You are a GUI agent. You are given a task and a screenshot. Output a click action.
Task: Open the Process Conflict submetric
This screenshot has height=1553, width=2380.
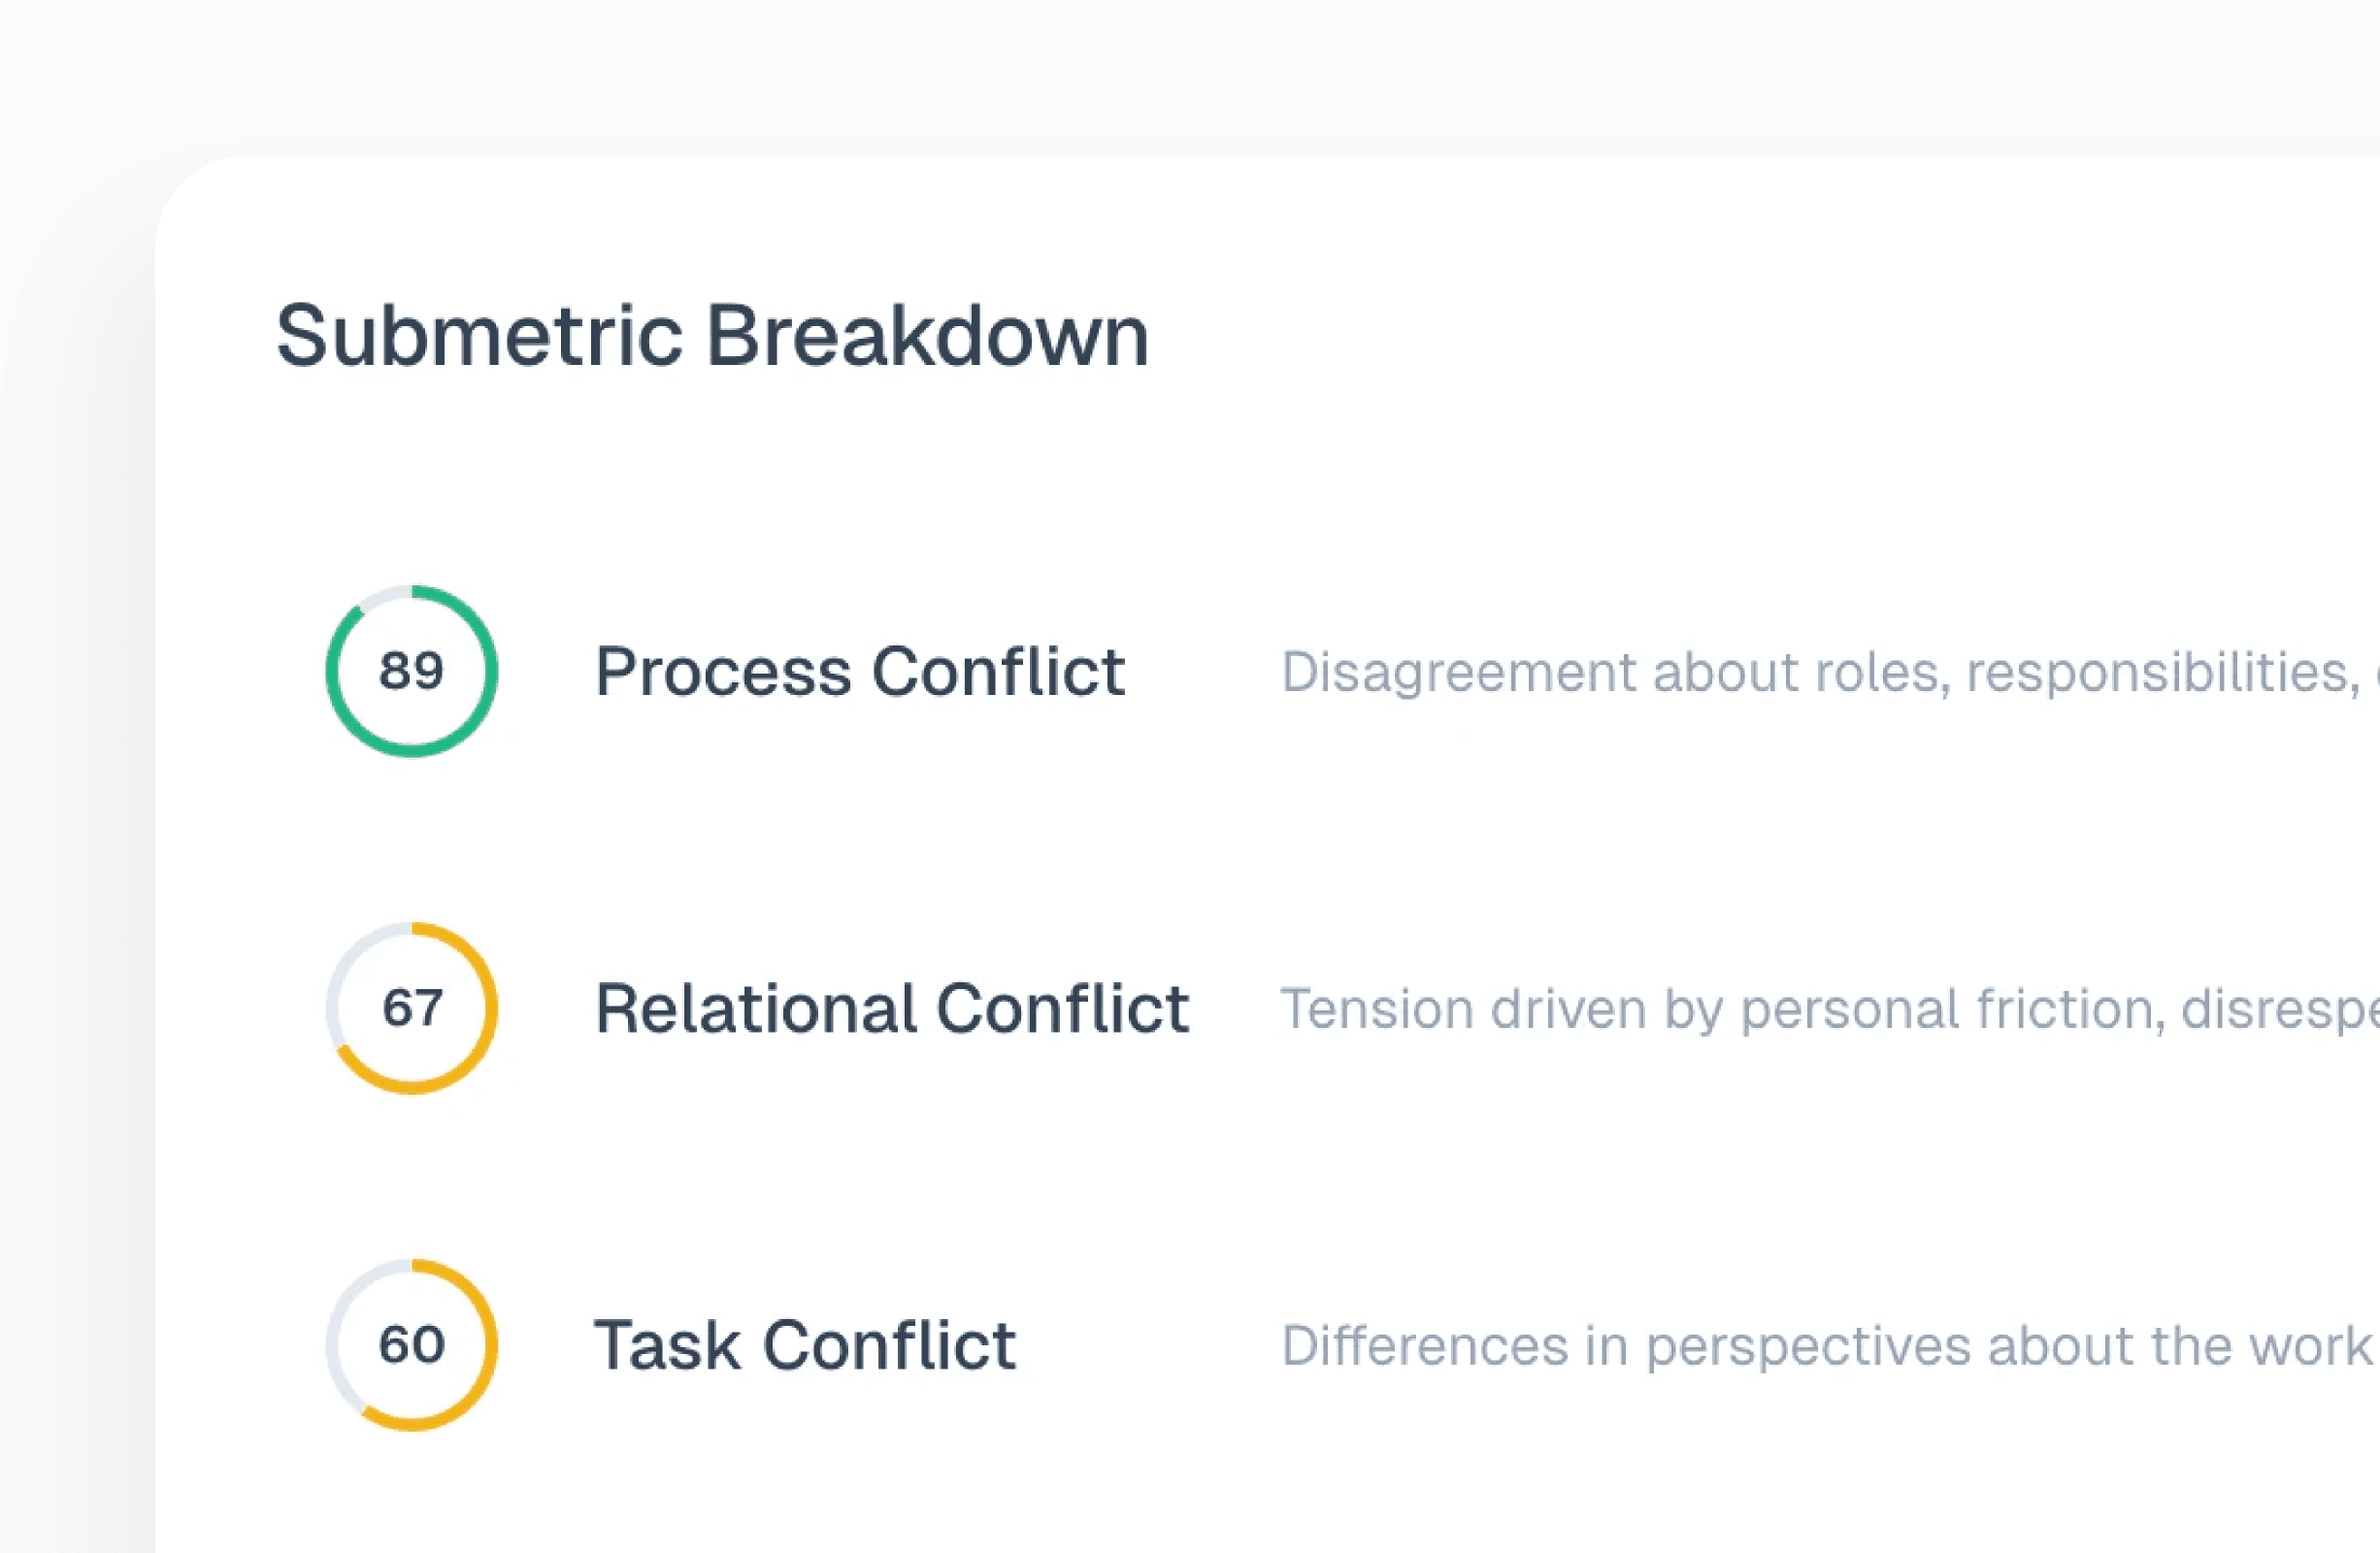tap(859, 672)
